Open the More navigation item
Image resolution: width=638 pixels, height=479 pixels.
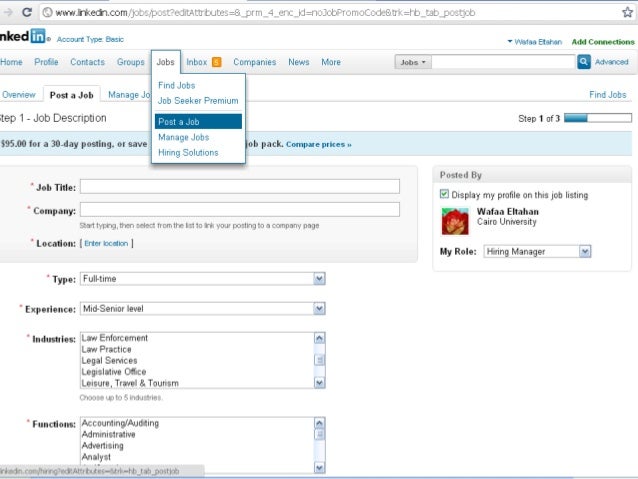(x=331, y=62)
